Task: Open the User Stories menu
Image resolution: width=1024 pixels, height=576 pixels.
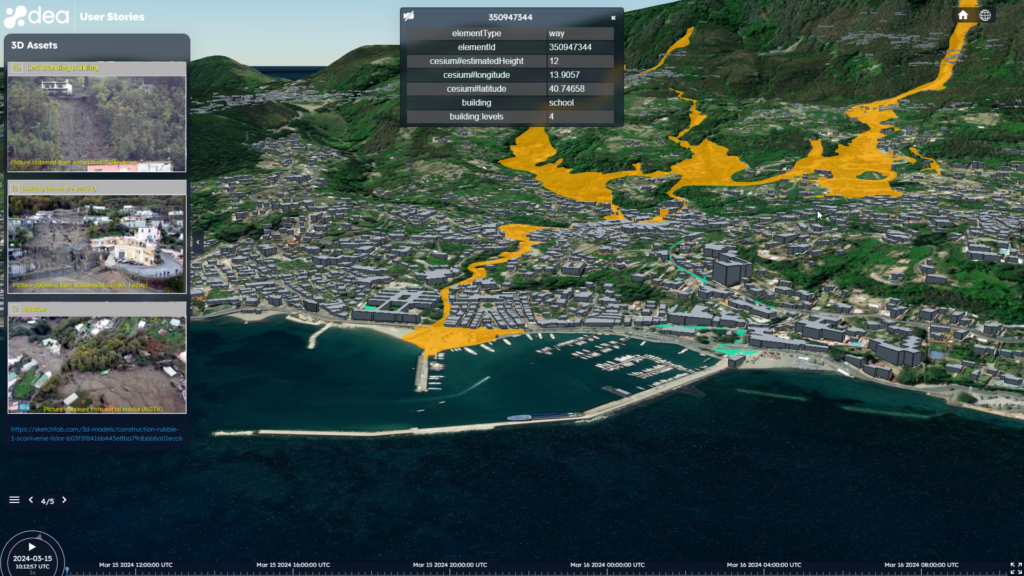Action: tap(111, 17)
